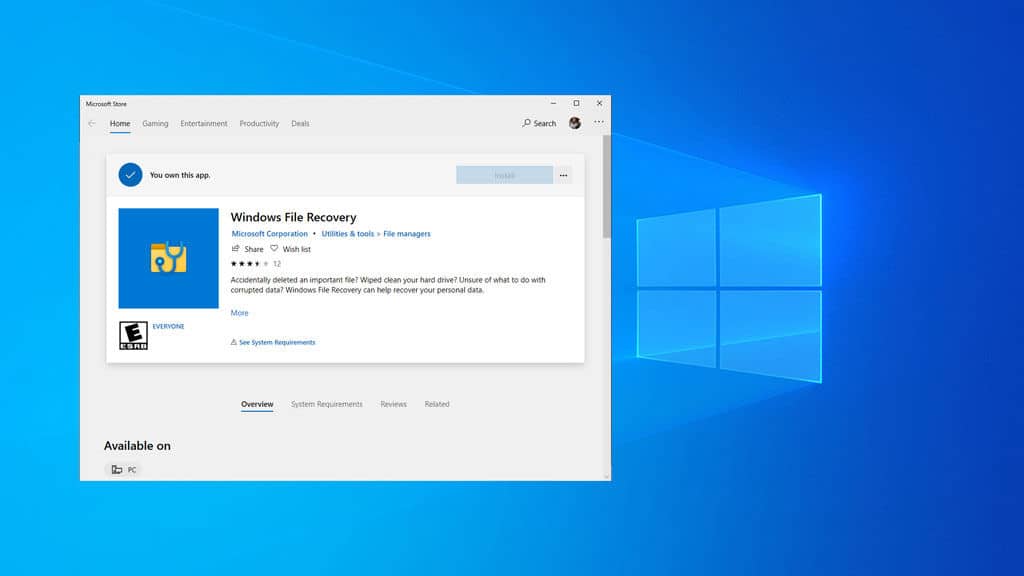This screenshot has height=576, width=1024.
Task: Click the PC device icon under Available on
Action: click(117, 470)
